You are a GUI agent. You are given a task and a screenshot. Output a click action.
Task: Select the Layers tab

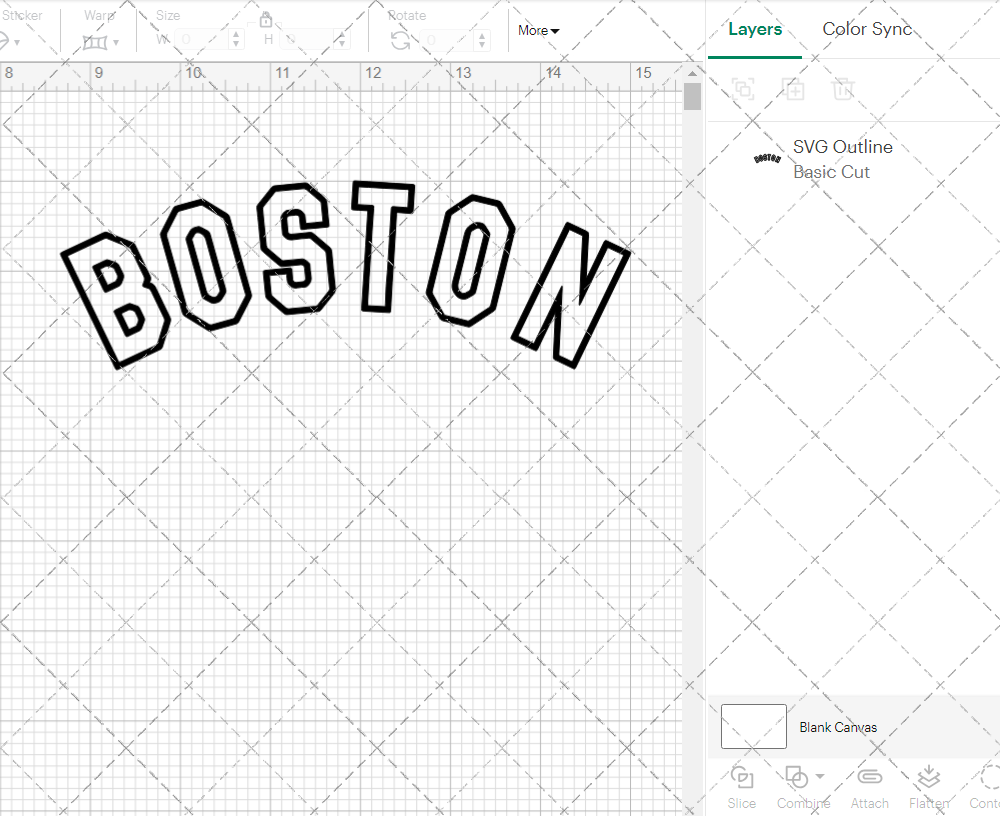[x=755, y=29]
